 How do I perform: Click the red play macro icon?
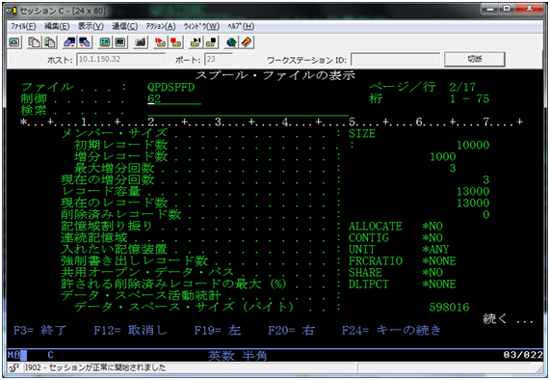tap(160, 42)
